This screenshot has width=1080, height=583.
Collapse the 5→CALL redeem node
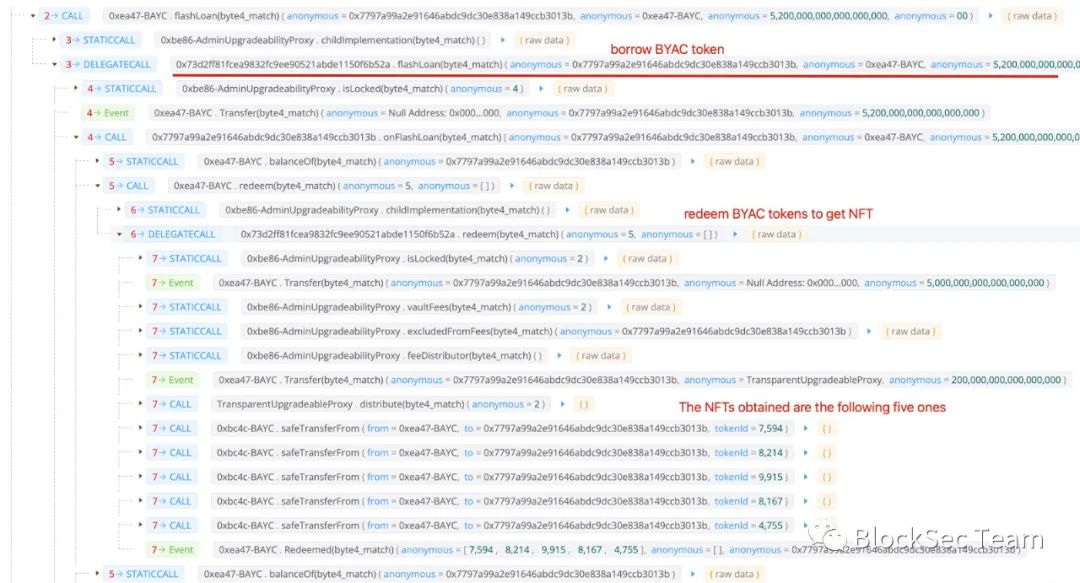(98, 186)
